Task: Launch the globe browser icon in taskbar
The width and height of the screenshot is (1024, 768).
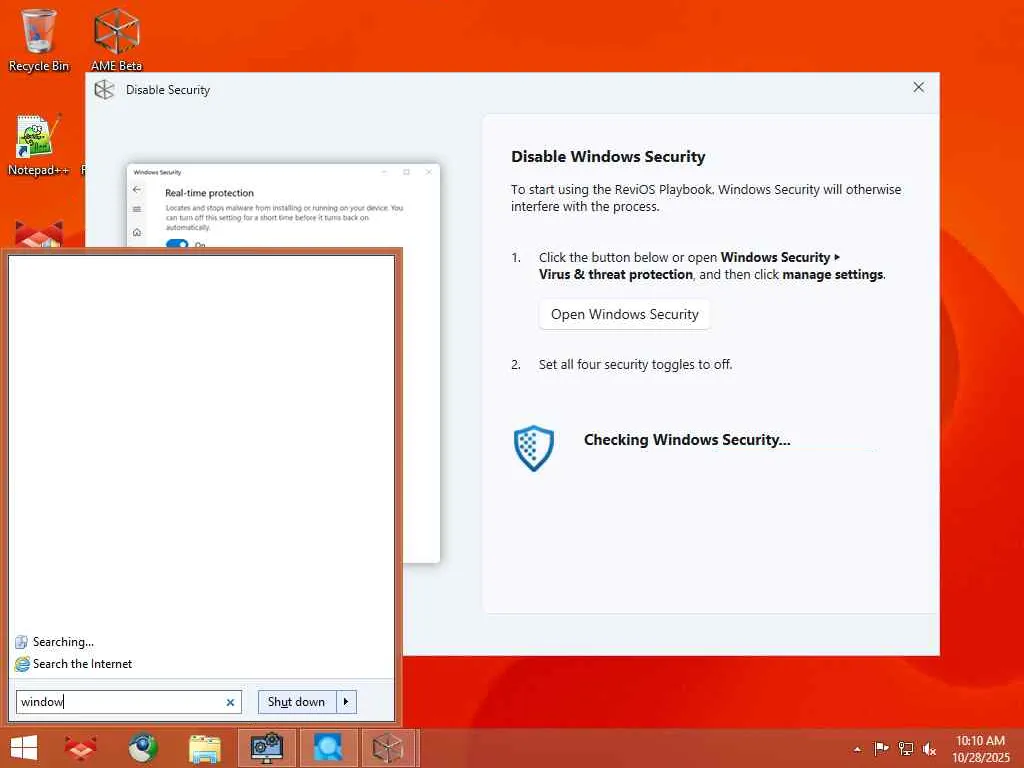Action: point(142,748)
